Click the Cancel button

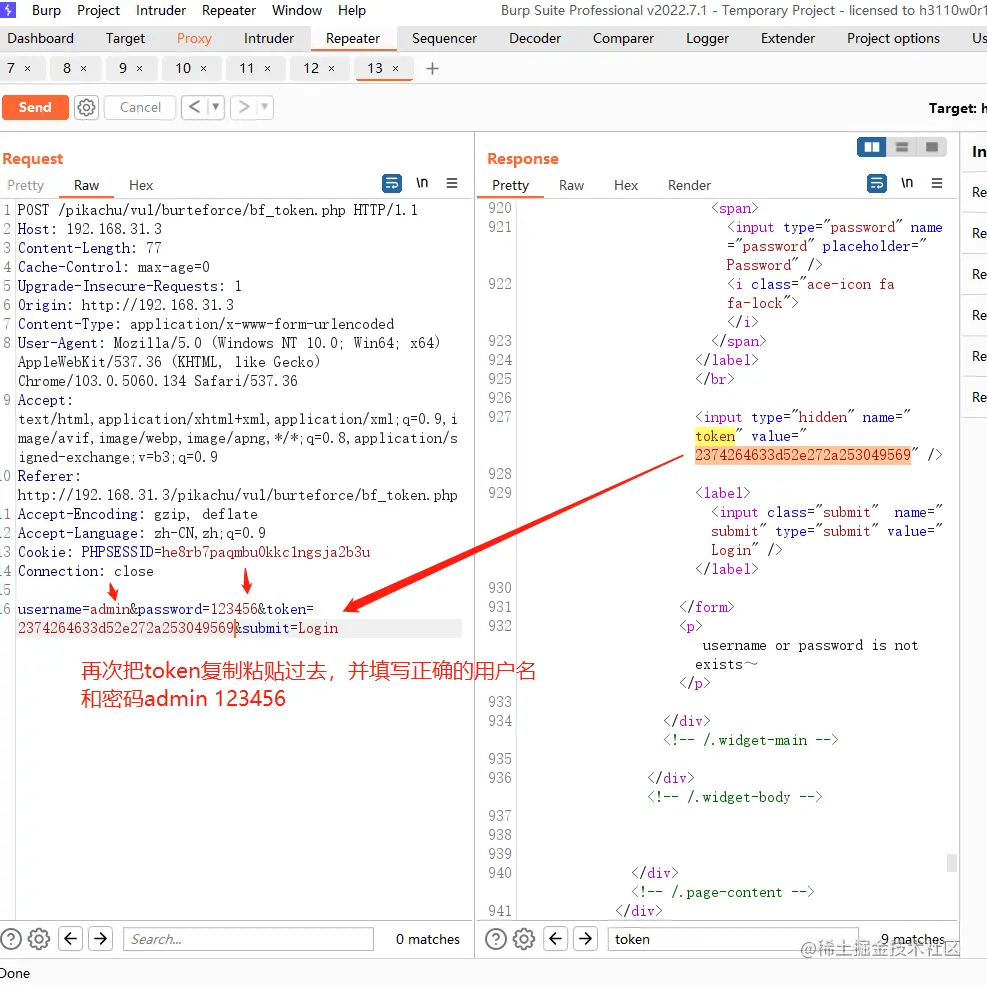point(140,108)
